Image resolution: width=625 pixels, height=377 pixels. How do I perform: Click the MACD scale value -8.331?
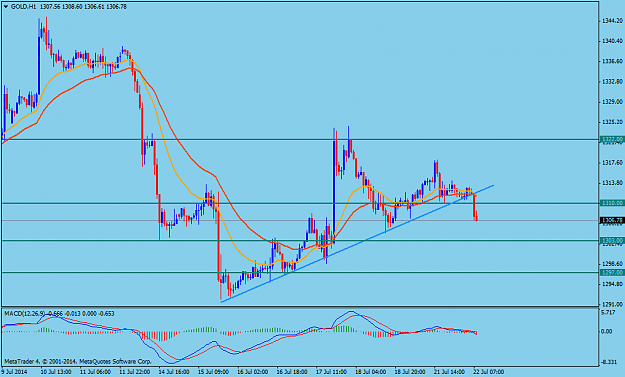pyautogui.click(x=609, y=362)
